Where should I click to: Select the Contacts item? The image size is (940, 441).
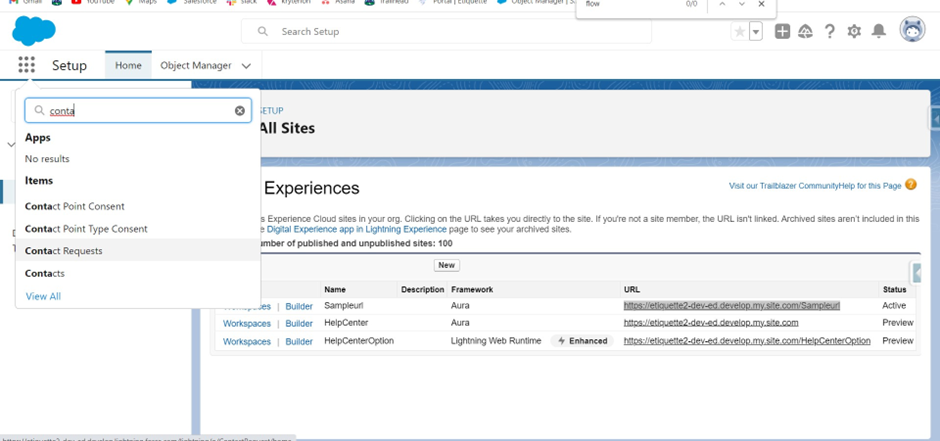[138, 273]
